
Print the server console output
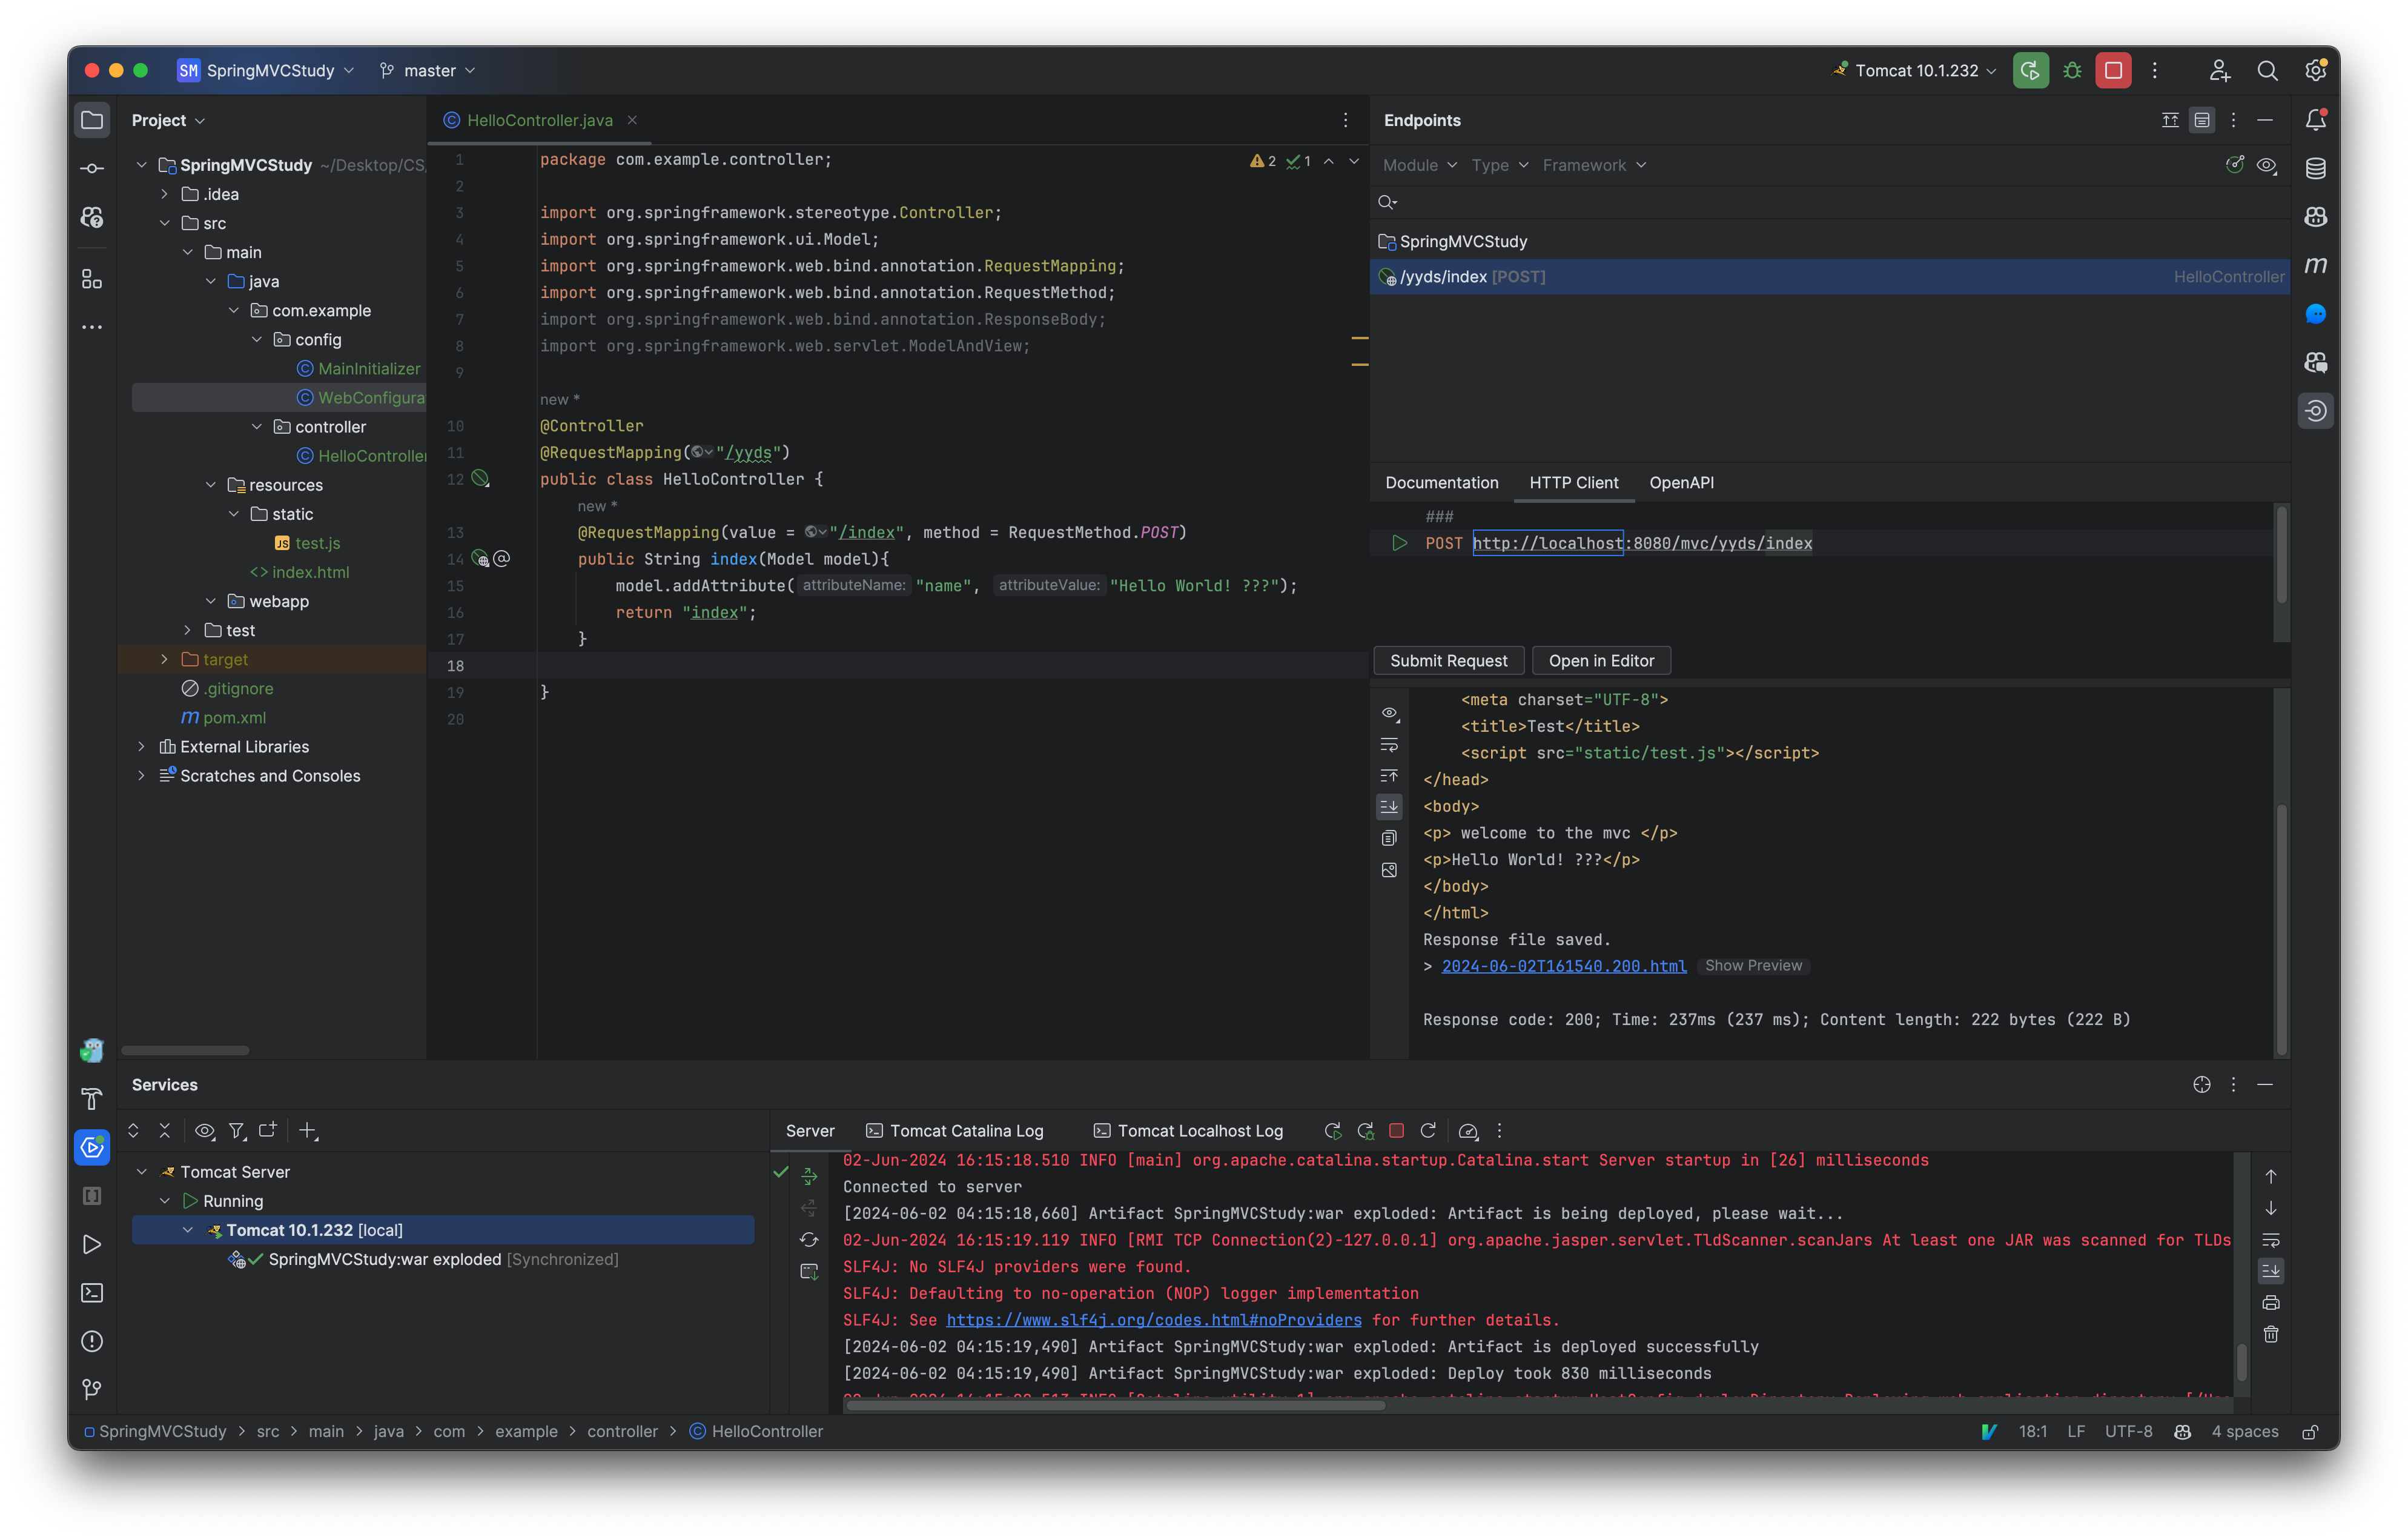pos(2271,1302)
